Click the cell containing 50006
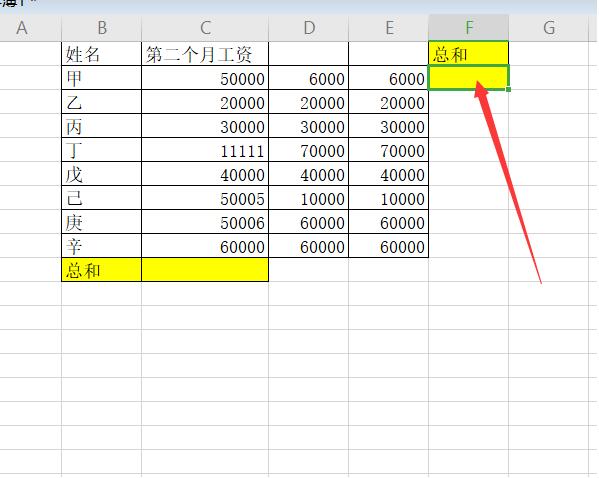The height and width of the screenshot is (478, 599). pos(205,222)
